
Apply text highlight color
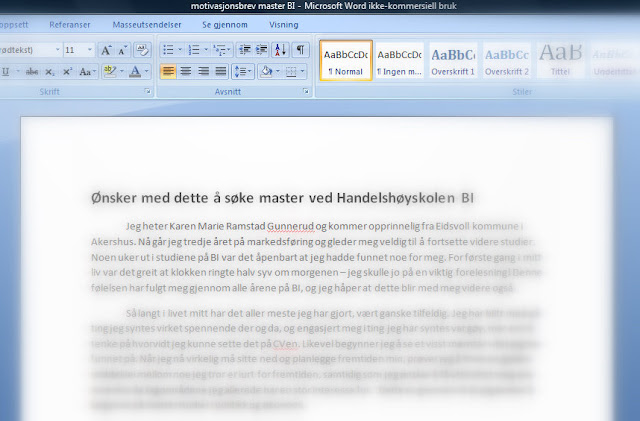pos(109,72)
